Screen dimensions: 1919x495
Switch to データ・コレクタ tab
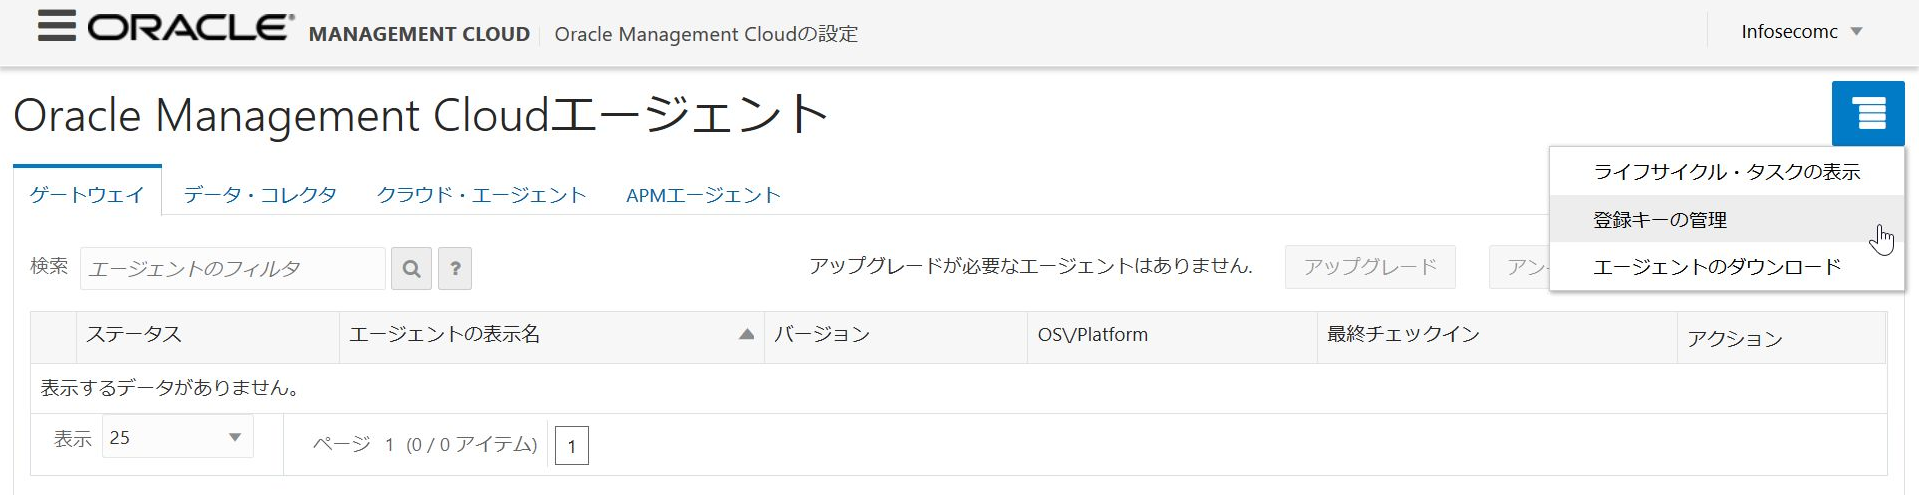[x=260, y=194]
